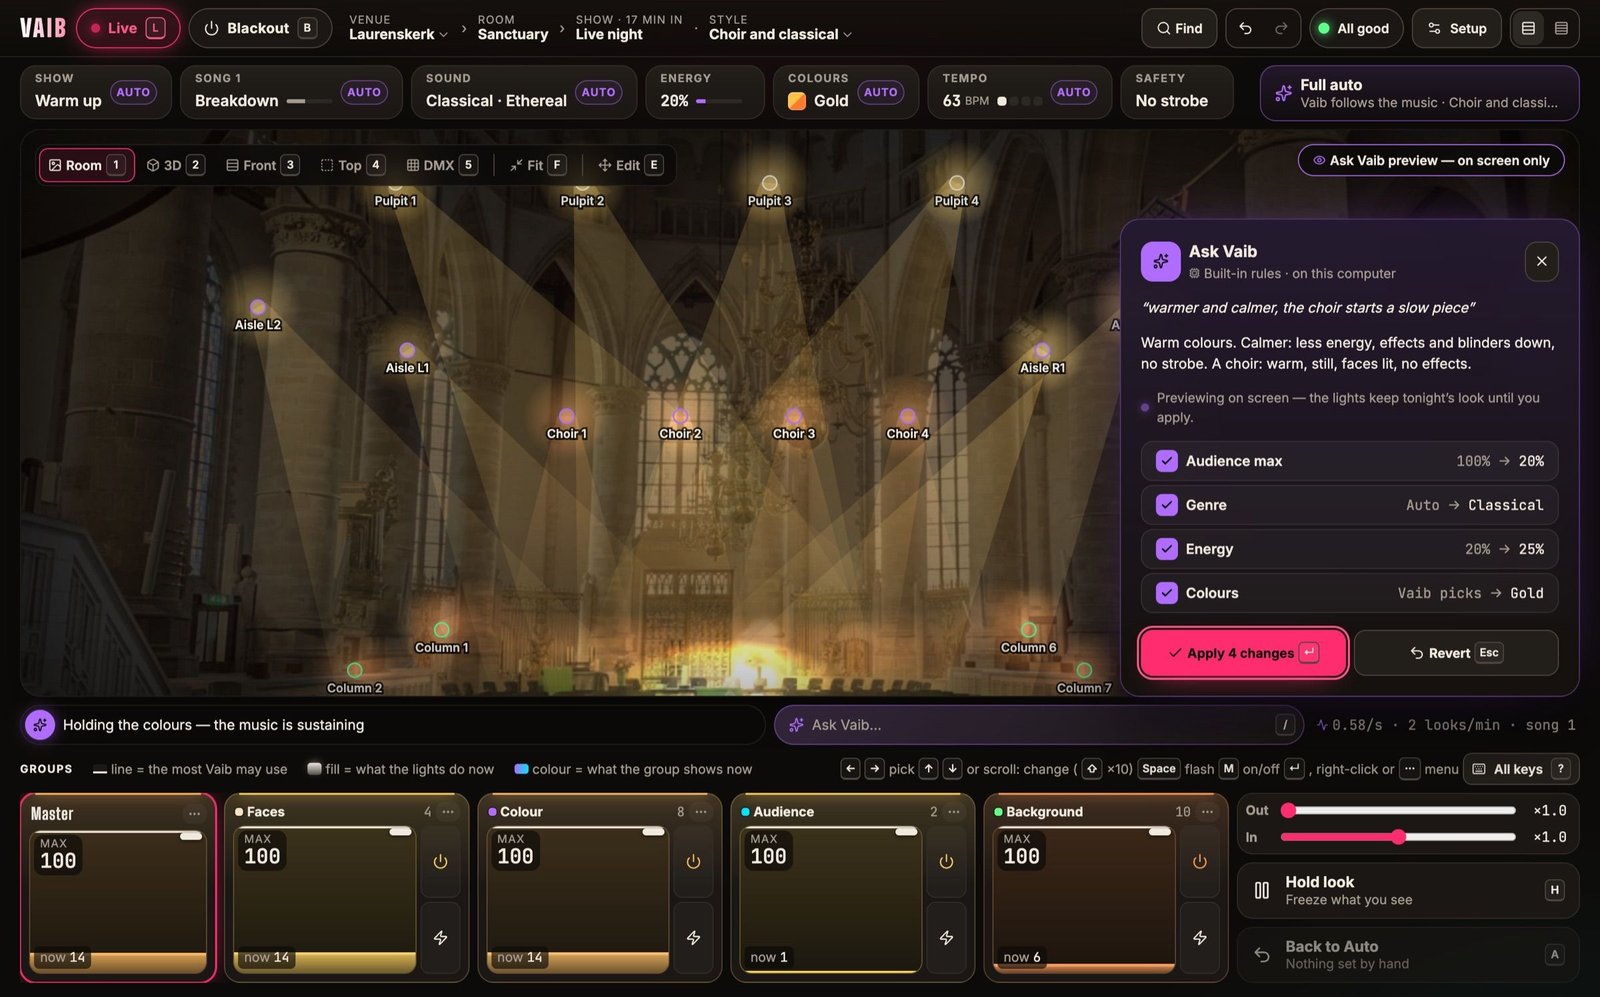Click the redo arrow icon
Screen dimensions: 1600x997
(x=1281, y=28)
